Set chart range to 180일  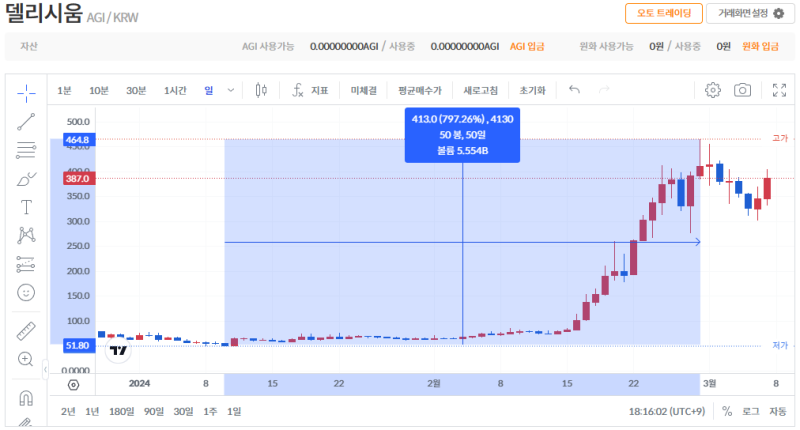(121, 411)
